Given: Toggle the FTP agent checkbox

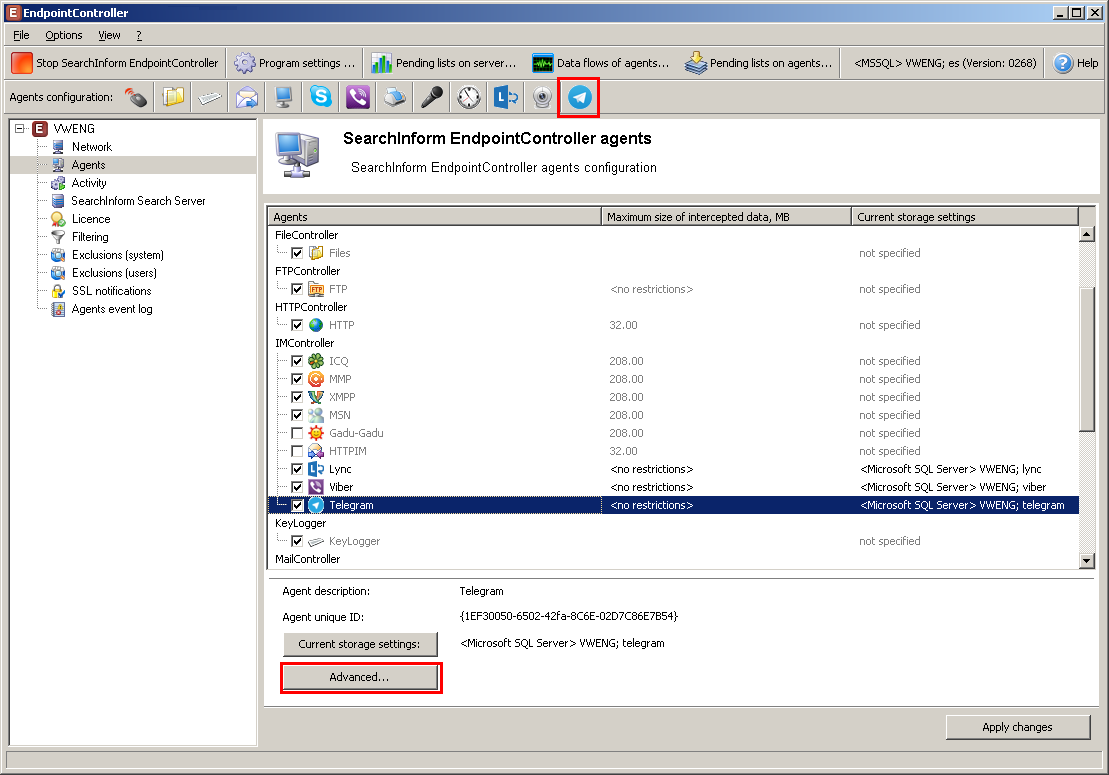Looking at the screenshot, I should pos(297,289).
